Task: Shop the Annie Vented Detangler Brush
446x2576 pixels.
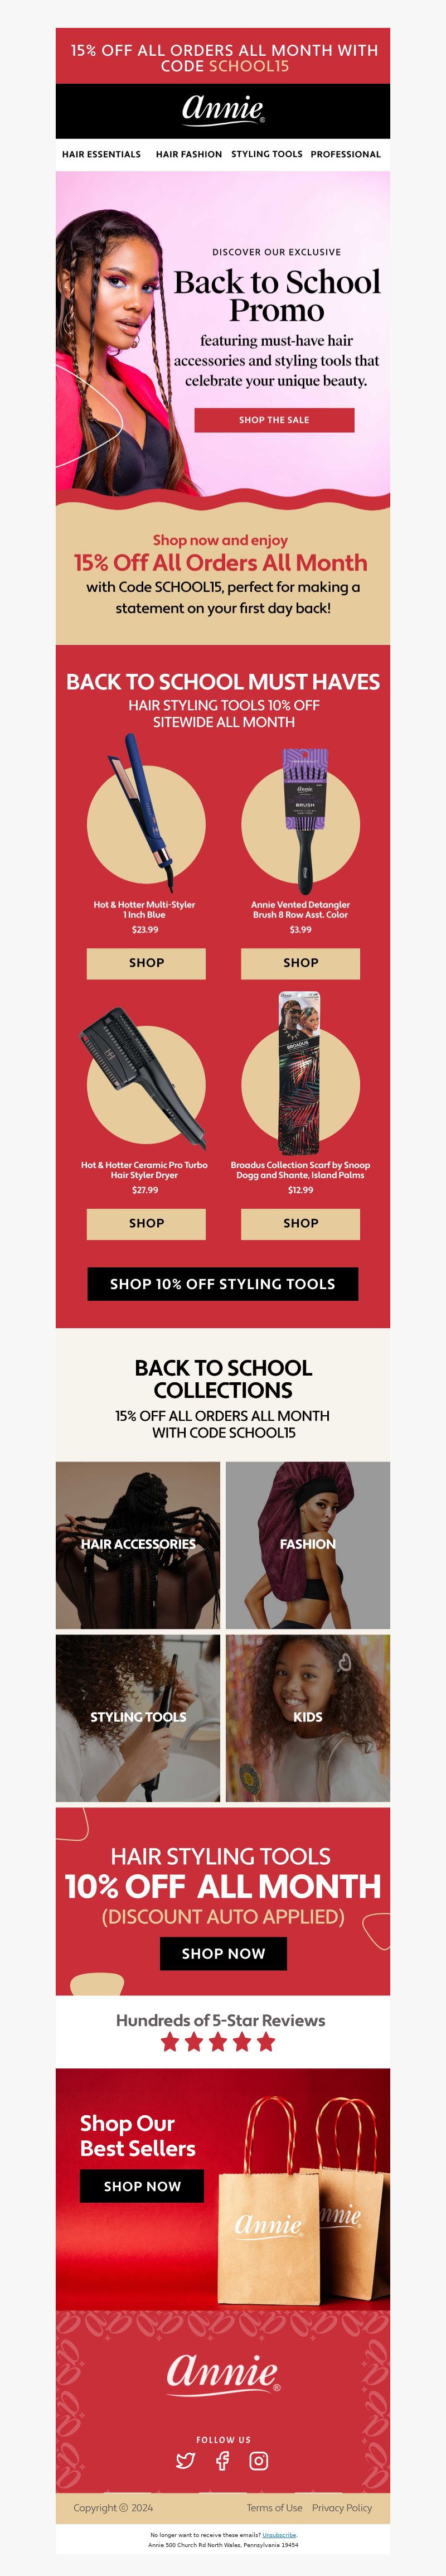Action: pyautogui.click(x=300, y=963)
